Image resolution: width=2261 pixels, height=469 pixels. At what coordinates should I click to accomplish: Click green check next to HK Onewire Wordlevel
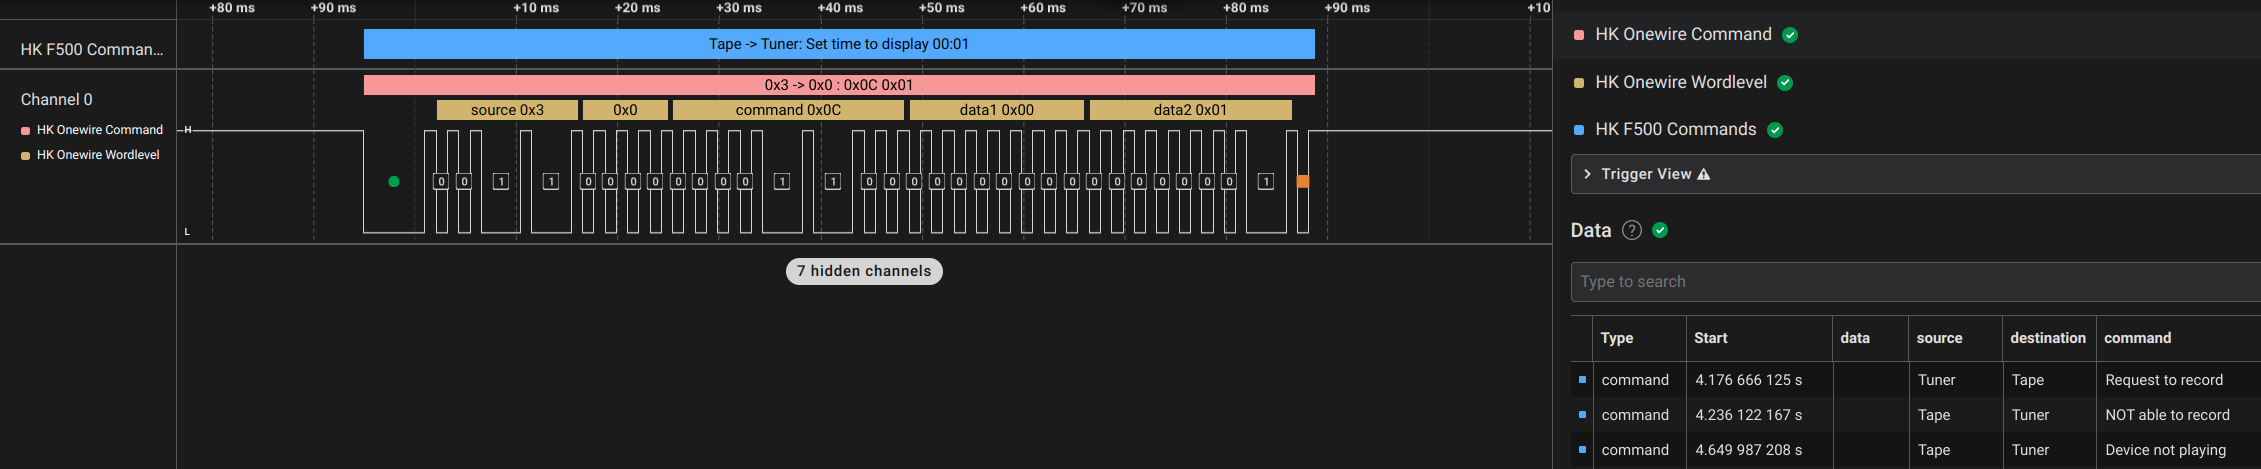coord(1785,83)
